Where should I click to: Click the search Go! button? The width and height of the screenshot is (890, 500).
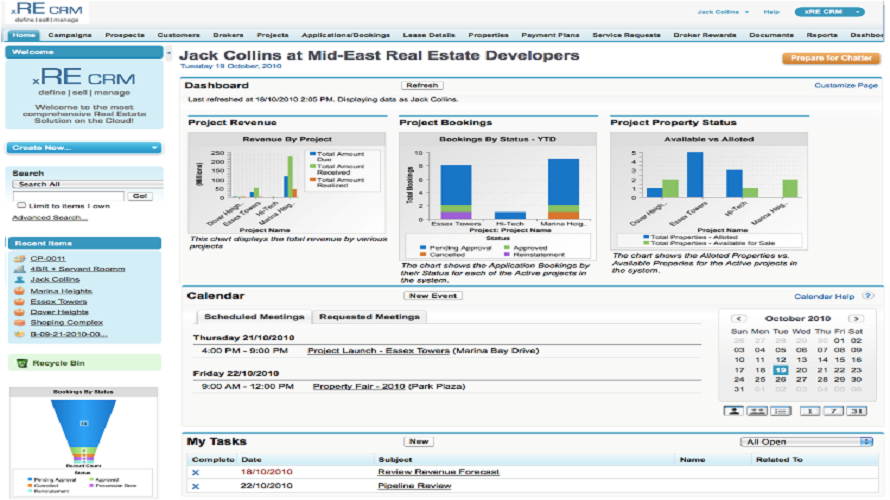(140, 196)
